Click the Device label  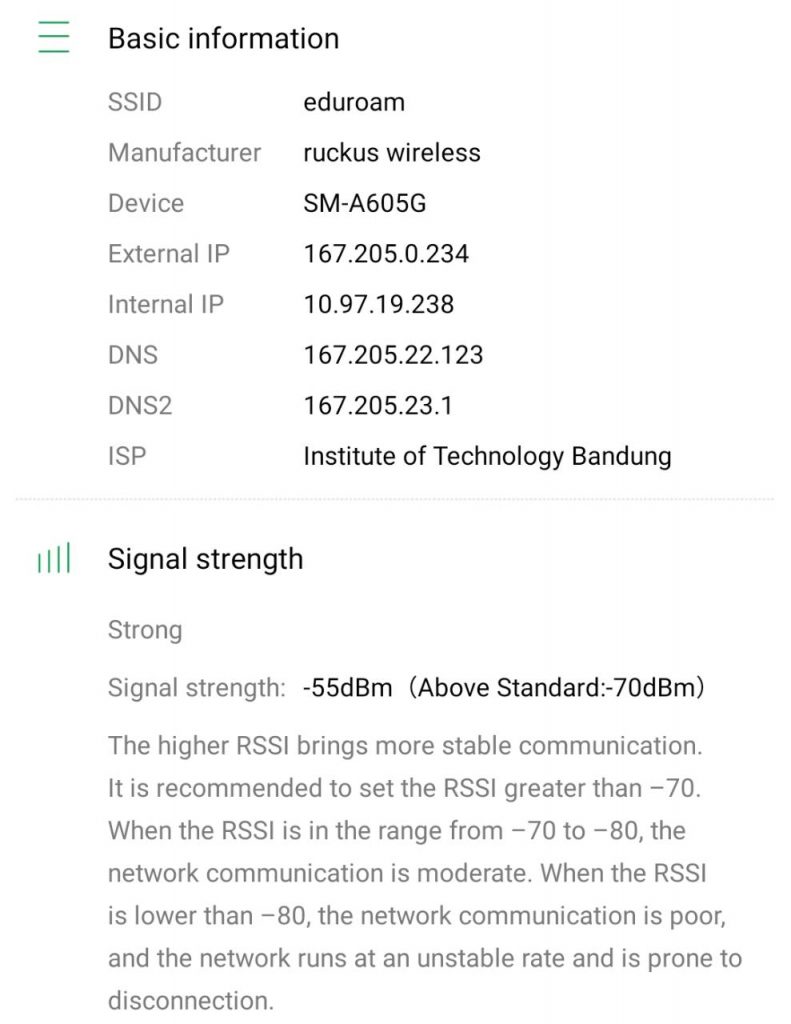pyautogui.click(x=146, y=203)
